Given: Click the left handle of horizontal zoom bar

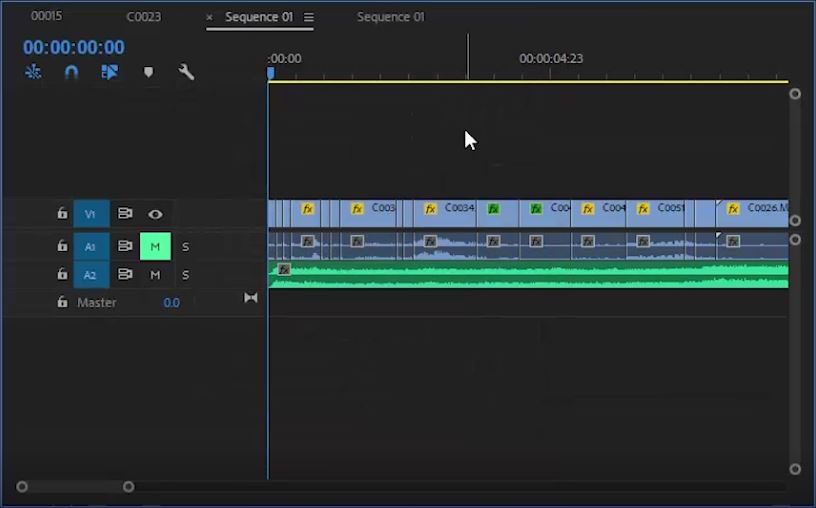Looking at the screenshot, I should click(22, 487).
